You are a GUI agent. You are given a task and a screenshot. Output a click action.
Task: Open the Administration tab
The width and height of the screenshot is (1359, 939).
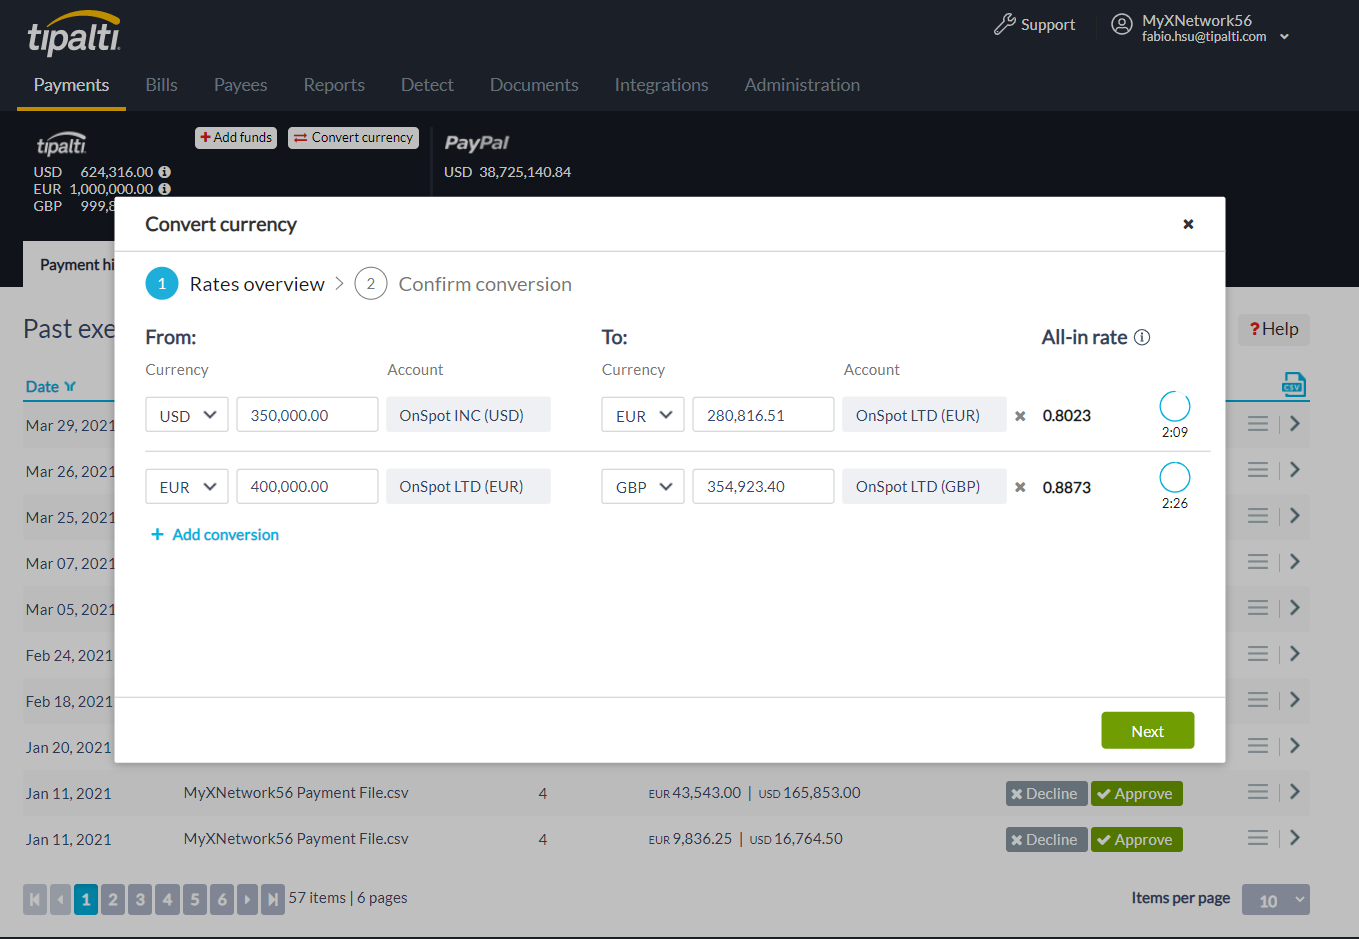click(x=802, y=85)
